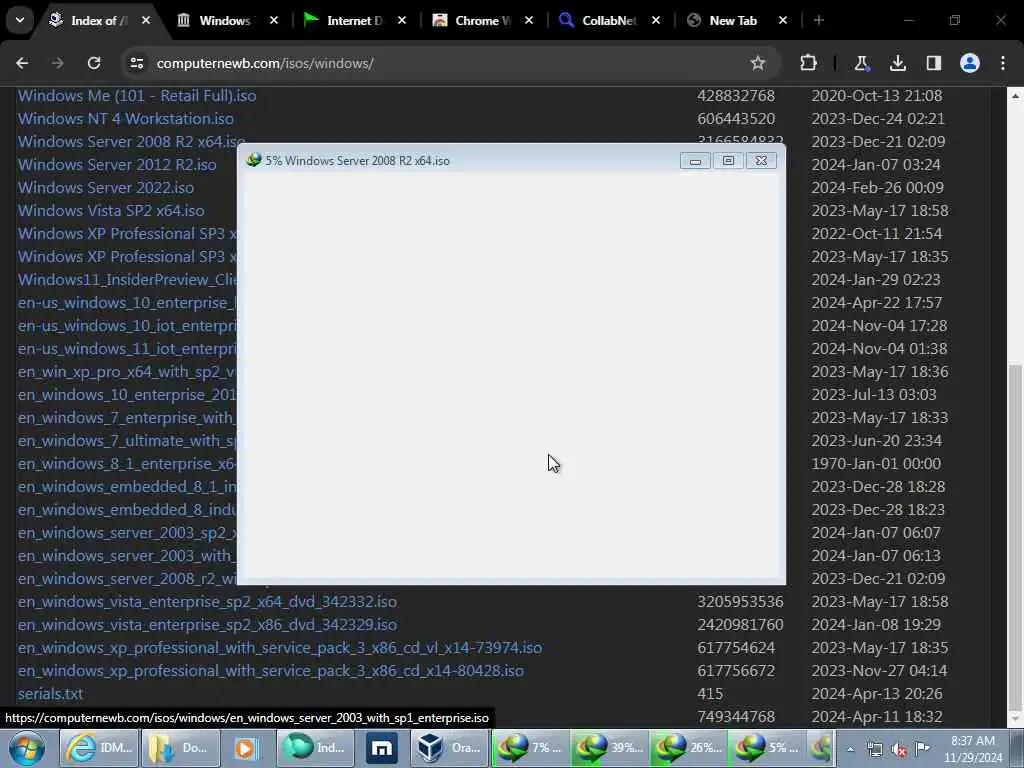Open the Maxthon taskbar icon
This screenshot has height=768, width=1024.
(x=381, y=748)
